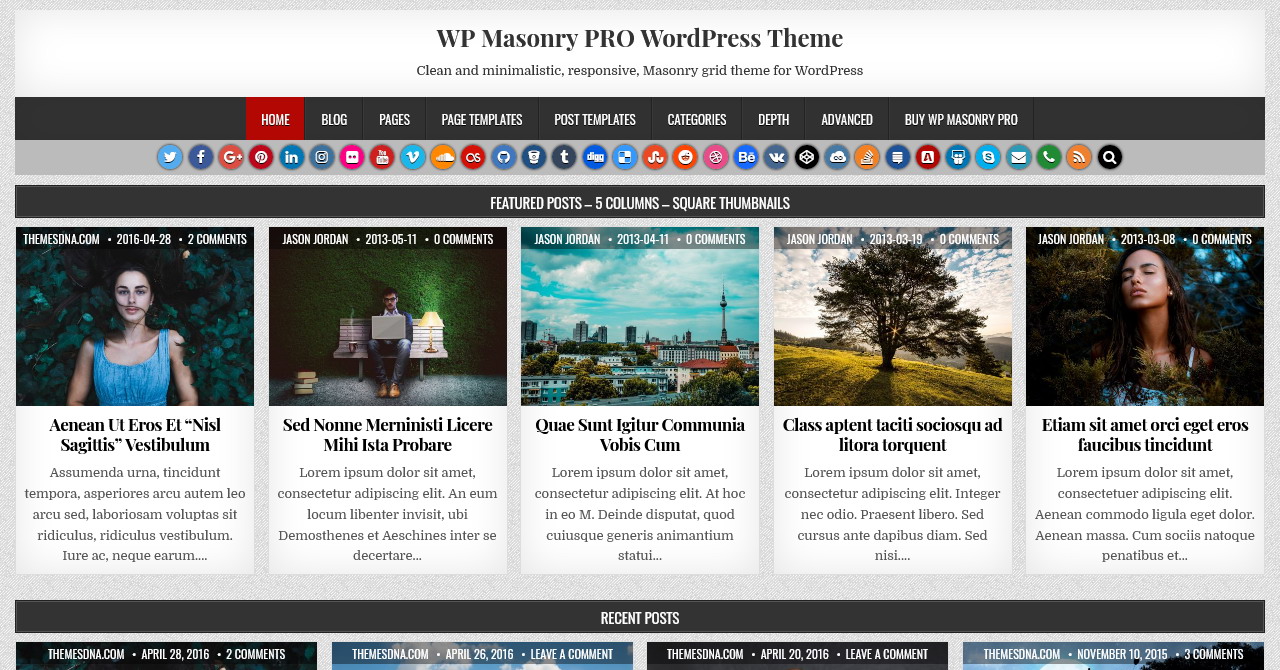
Task: Click BUY WP MASONRY PRO menu item
Action: click(x=961, y=119)
